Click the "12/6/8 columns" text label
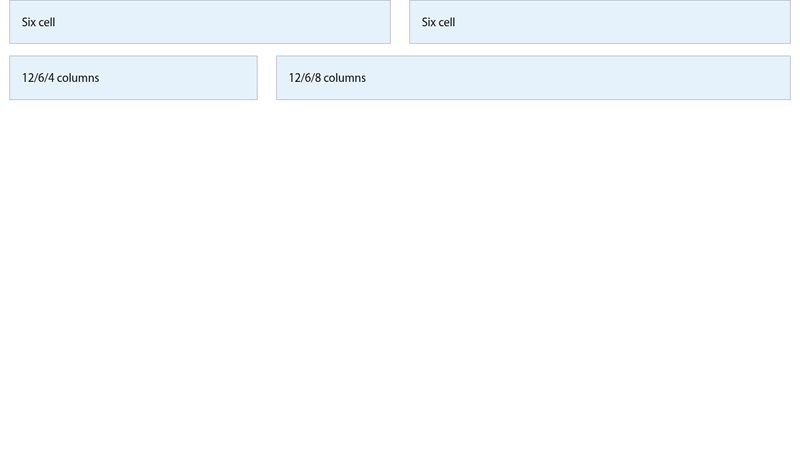The width and height of the screenshot is (800, 450). click(x=327, y=78)
